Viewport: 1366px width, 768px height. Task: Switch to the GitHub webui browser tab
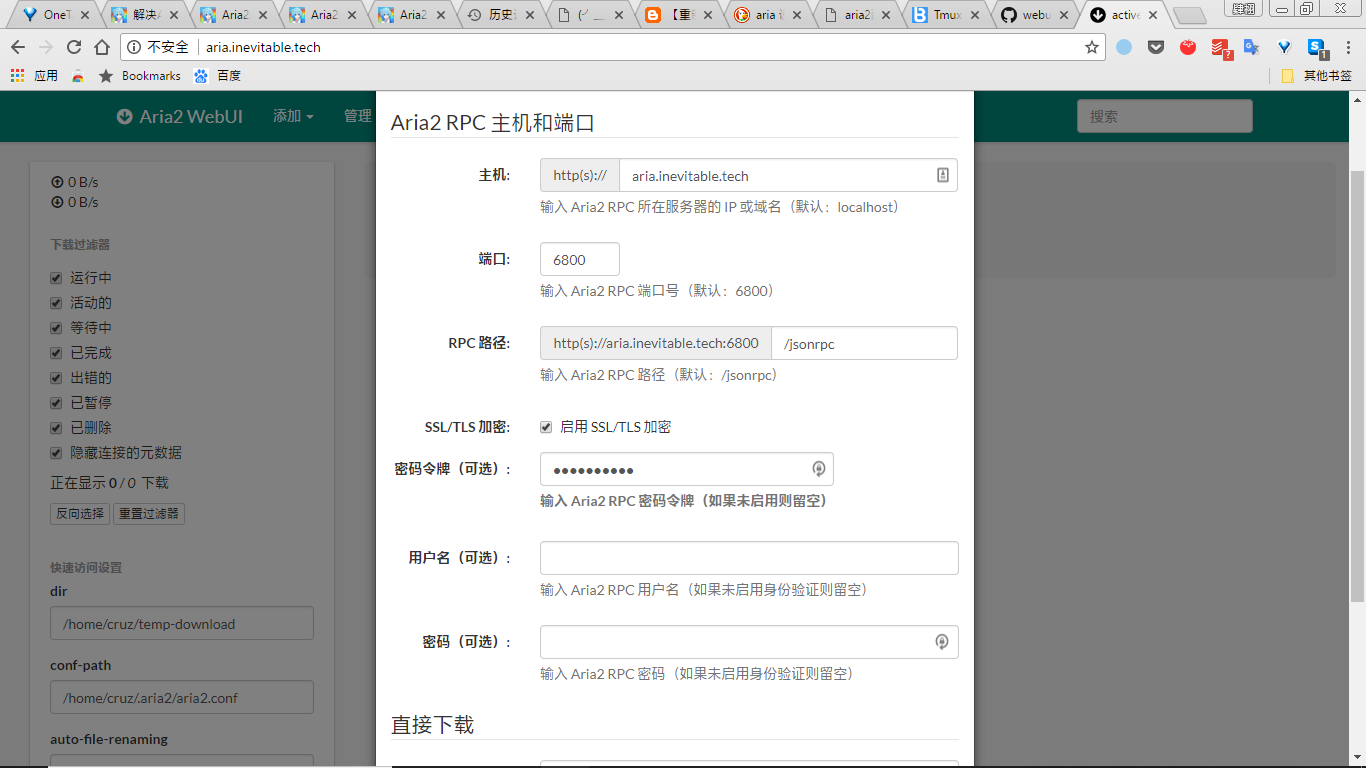[1034, 15]
